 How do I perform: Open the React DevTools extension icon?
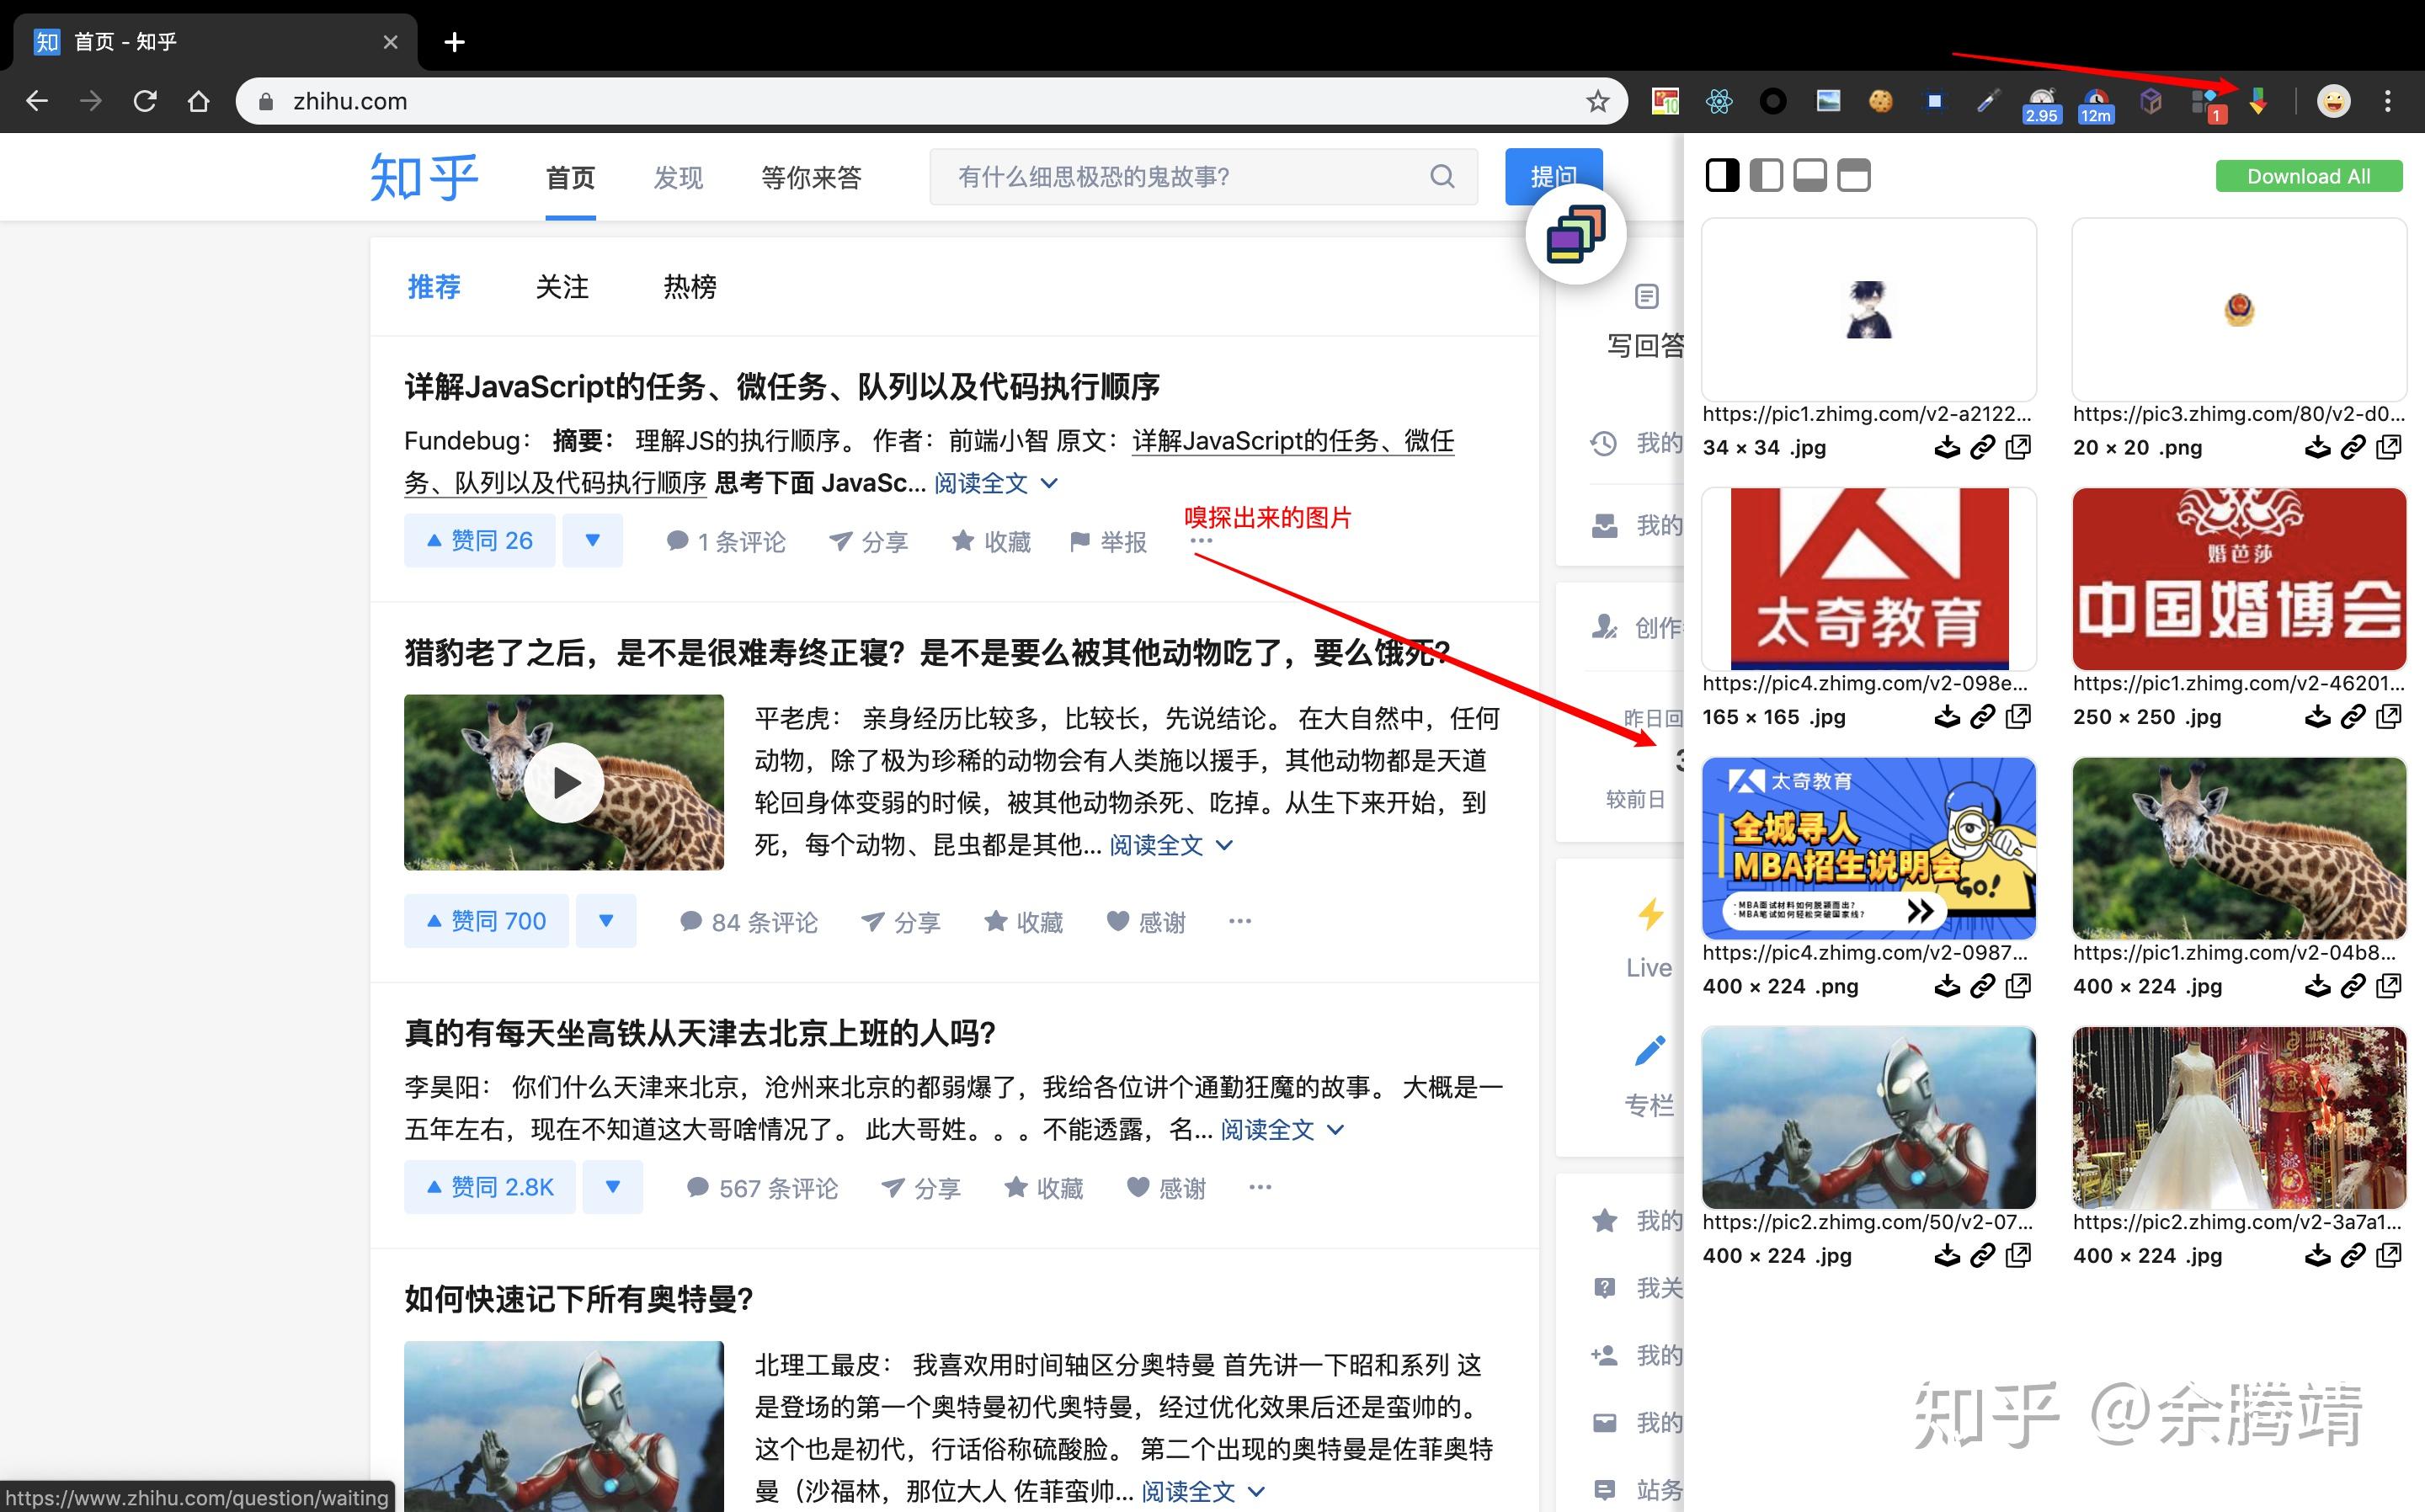coord(1719,101)
